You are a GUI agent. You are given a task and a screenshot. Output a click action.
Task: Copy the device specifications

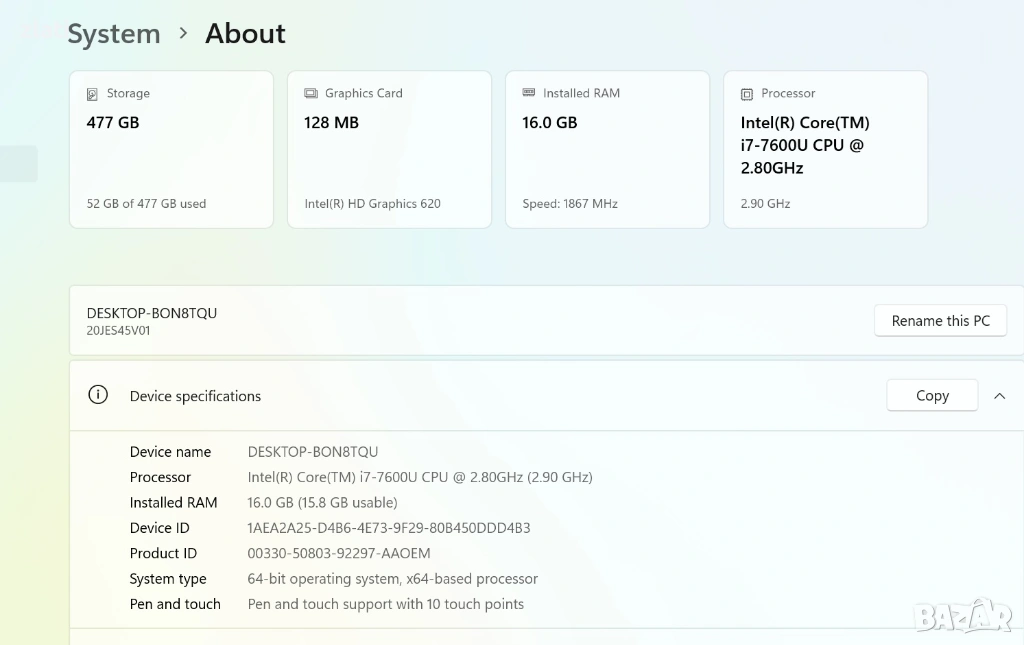click(931, 395)
